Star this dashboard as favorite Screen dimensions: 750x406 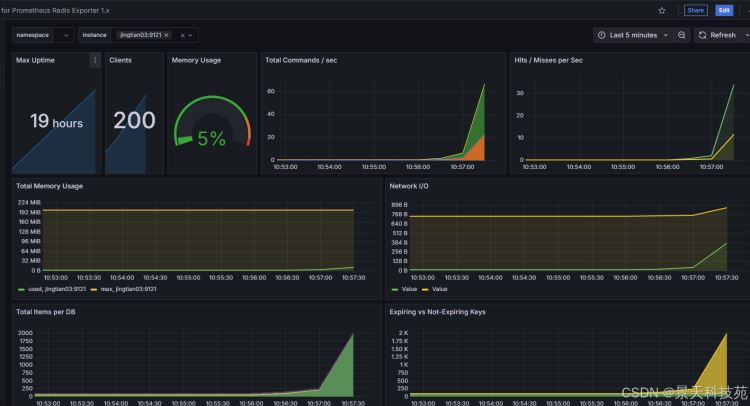point(662,11)
